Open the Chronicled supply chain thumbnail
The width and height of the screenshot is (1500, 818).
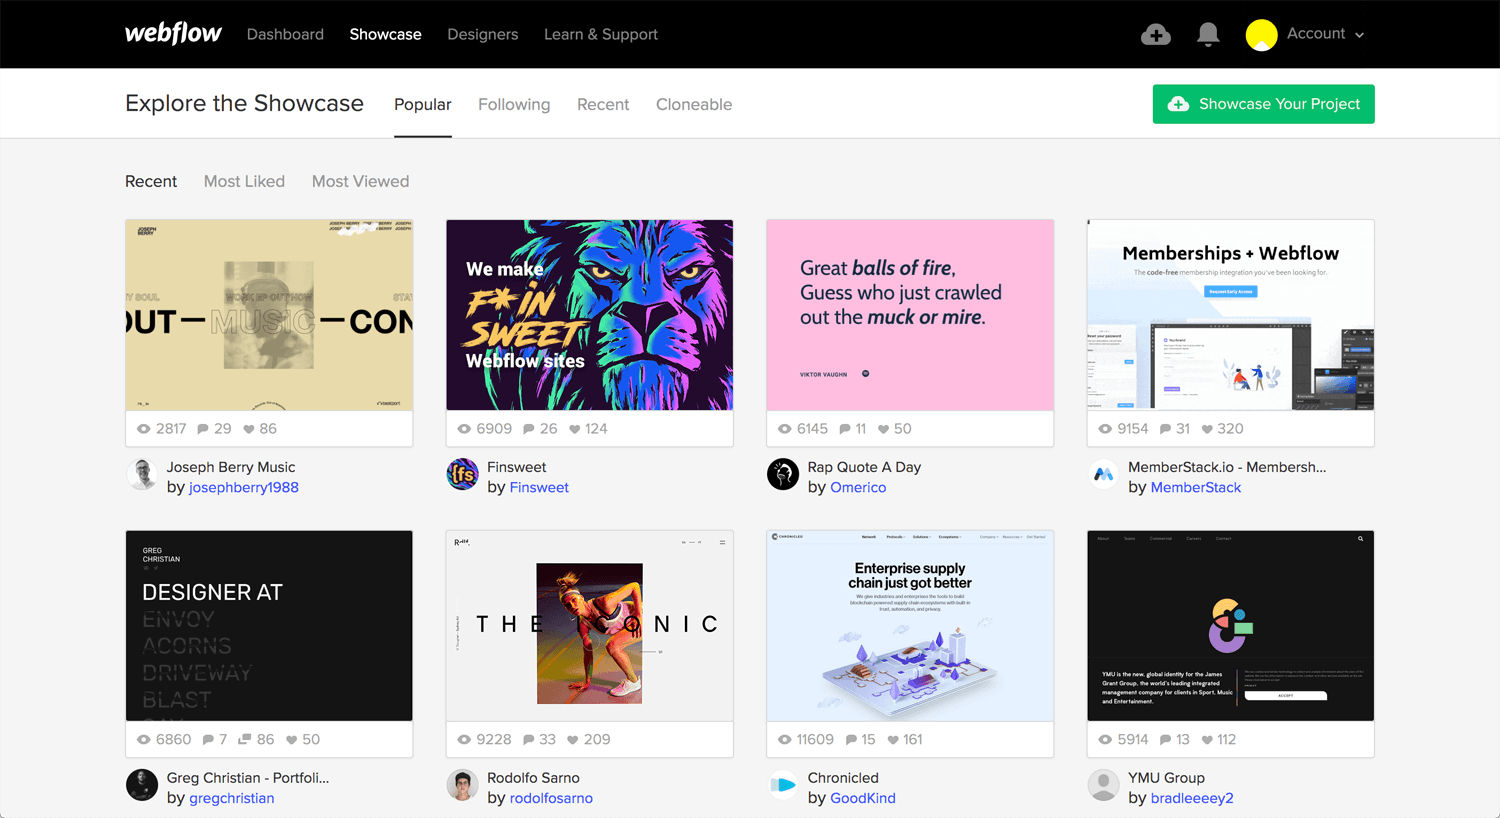click(910, 626)
